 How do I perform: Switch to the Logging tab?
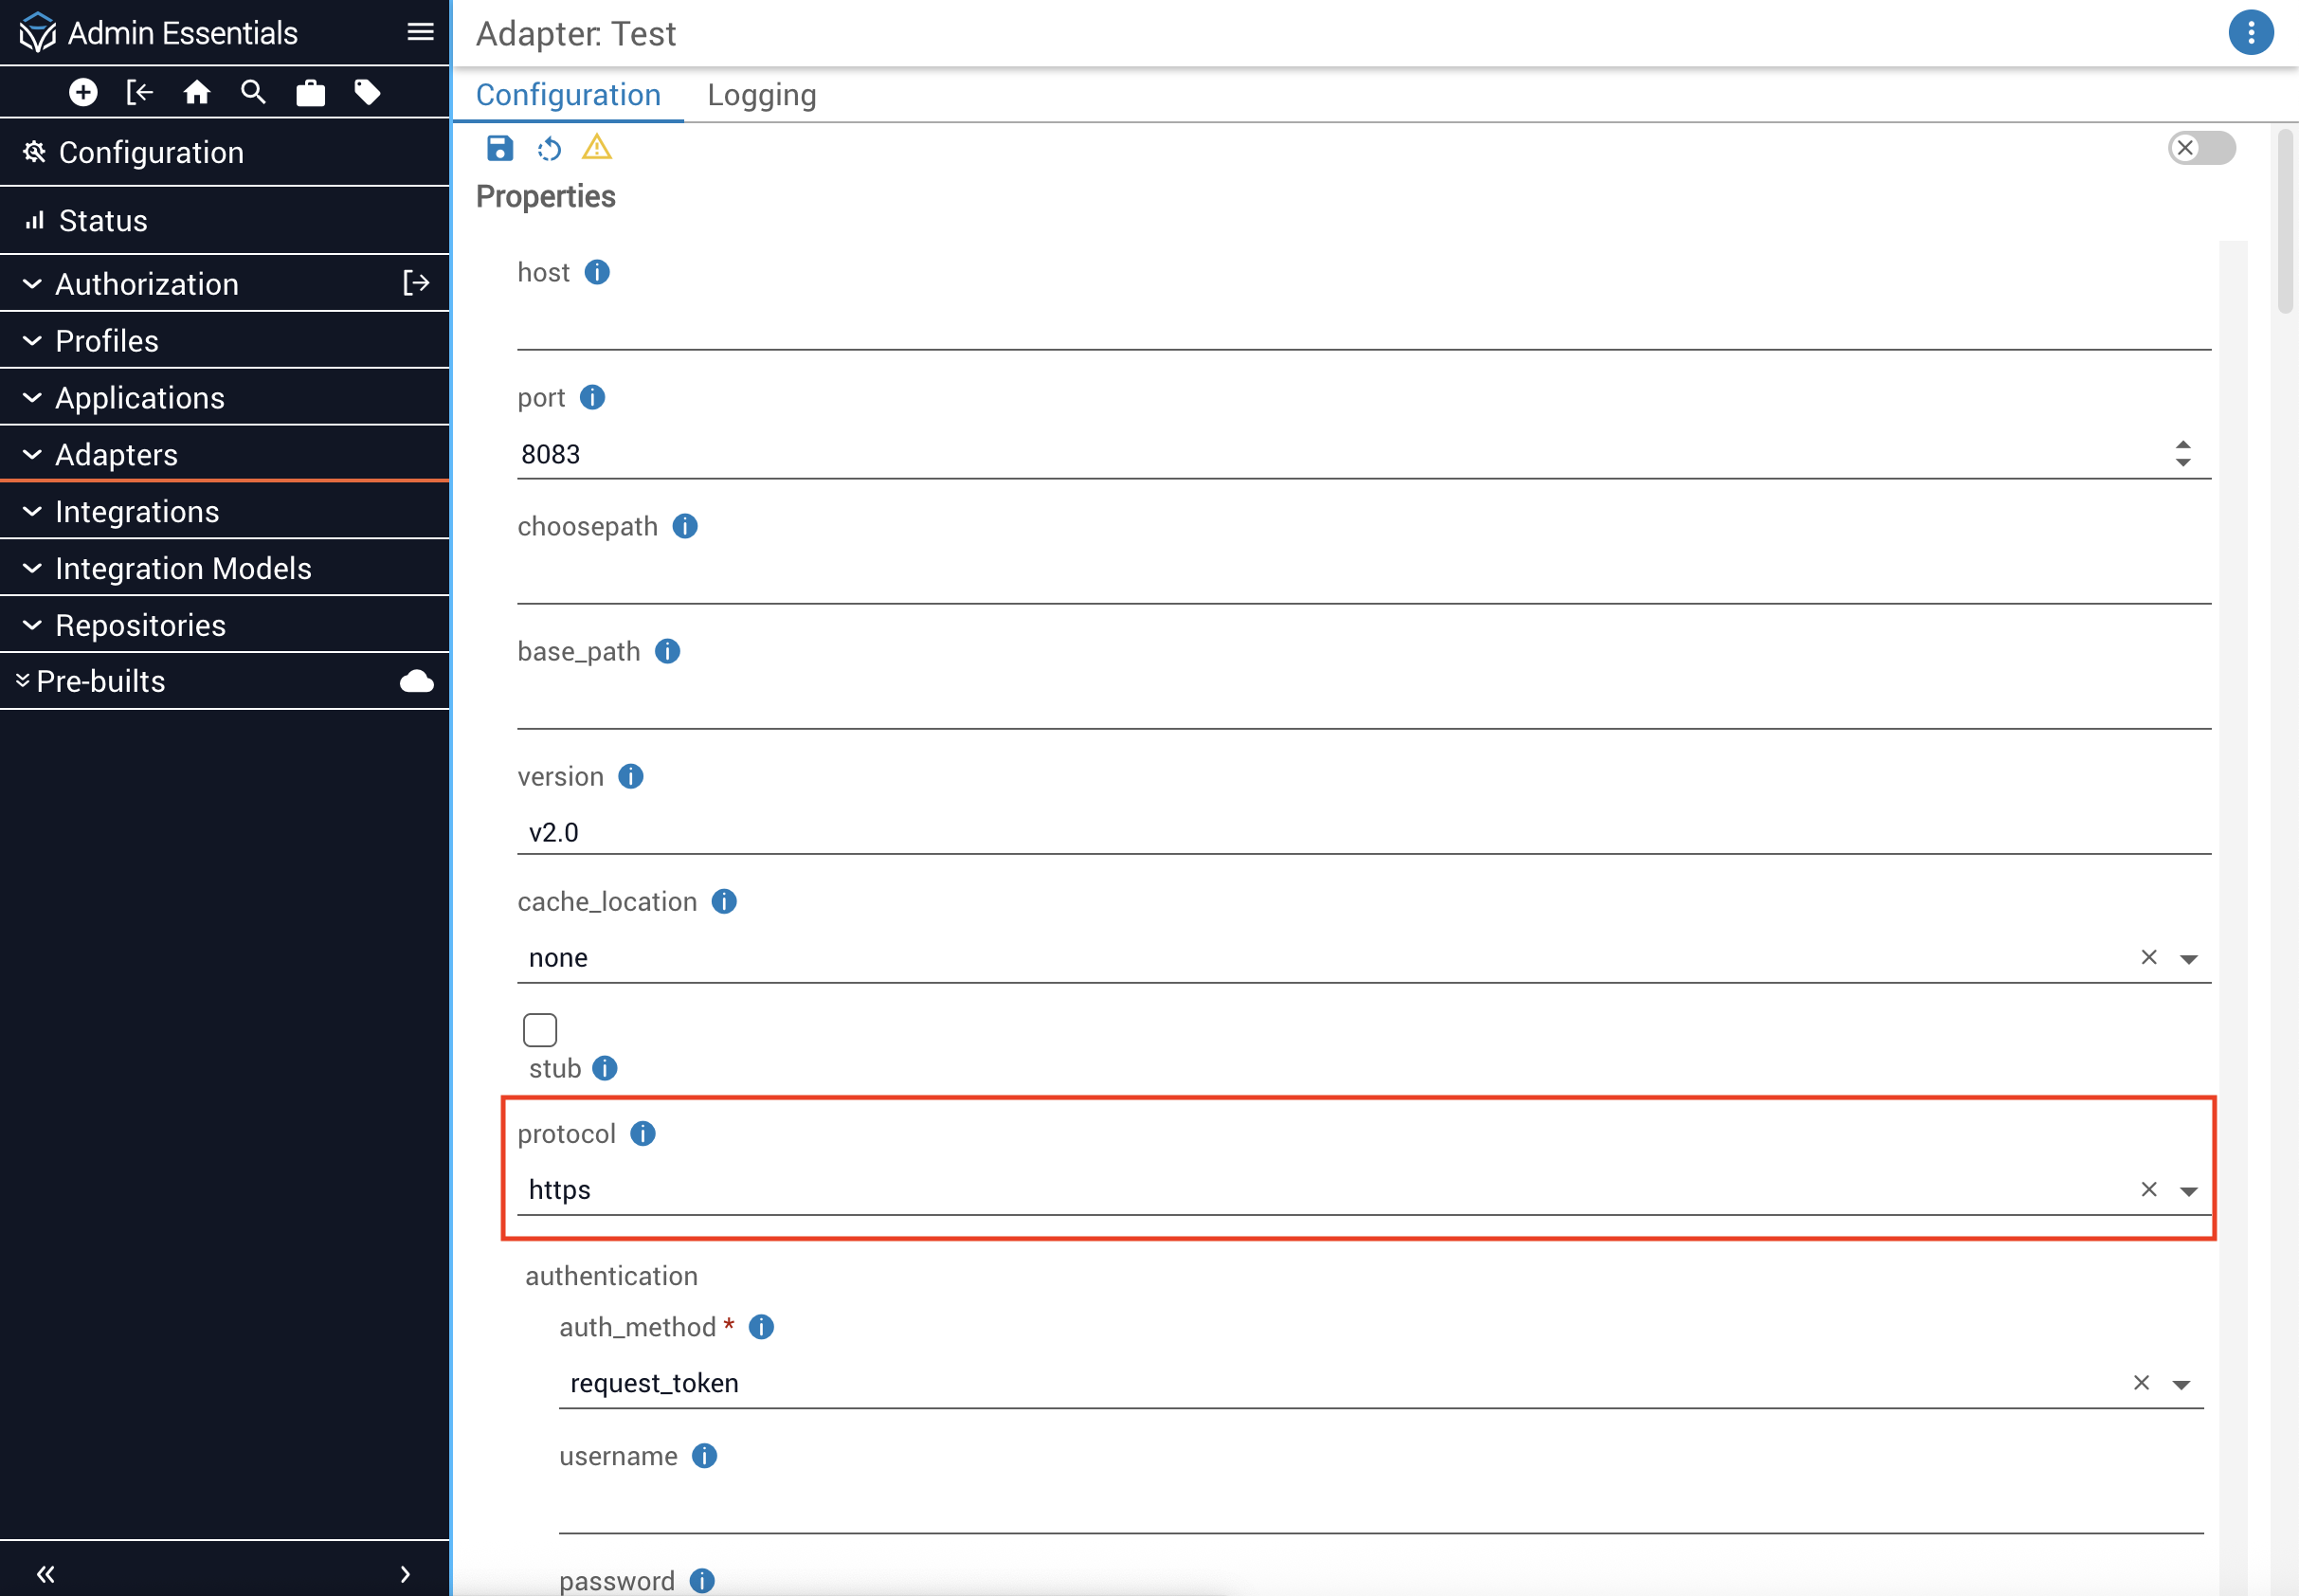tap(761, 95)
